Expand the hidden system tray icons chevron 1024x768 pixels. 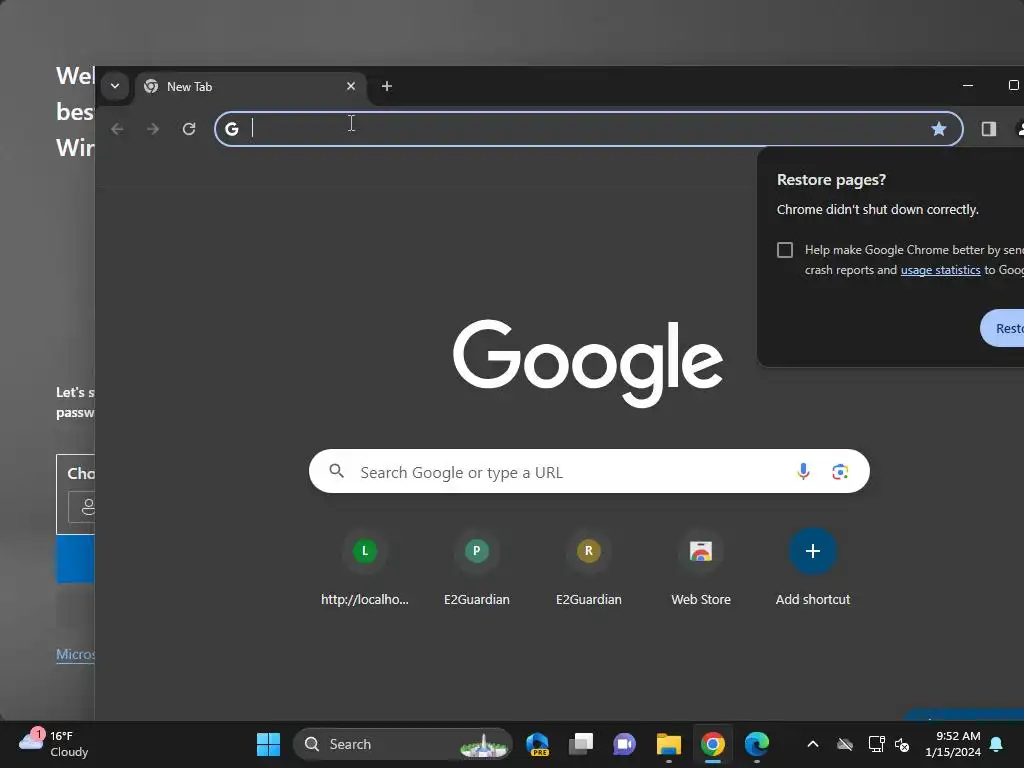pos(813,744)
